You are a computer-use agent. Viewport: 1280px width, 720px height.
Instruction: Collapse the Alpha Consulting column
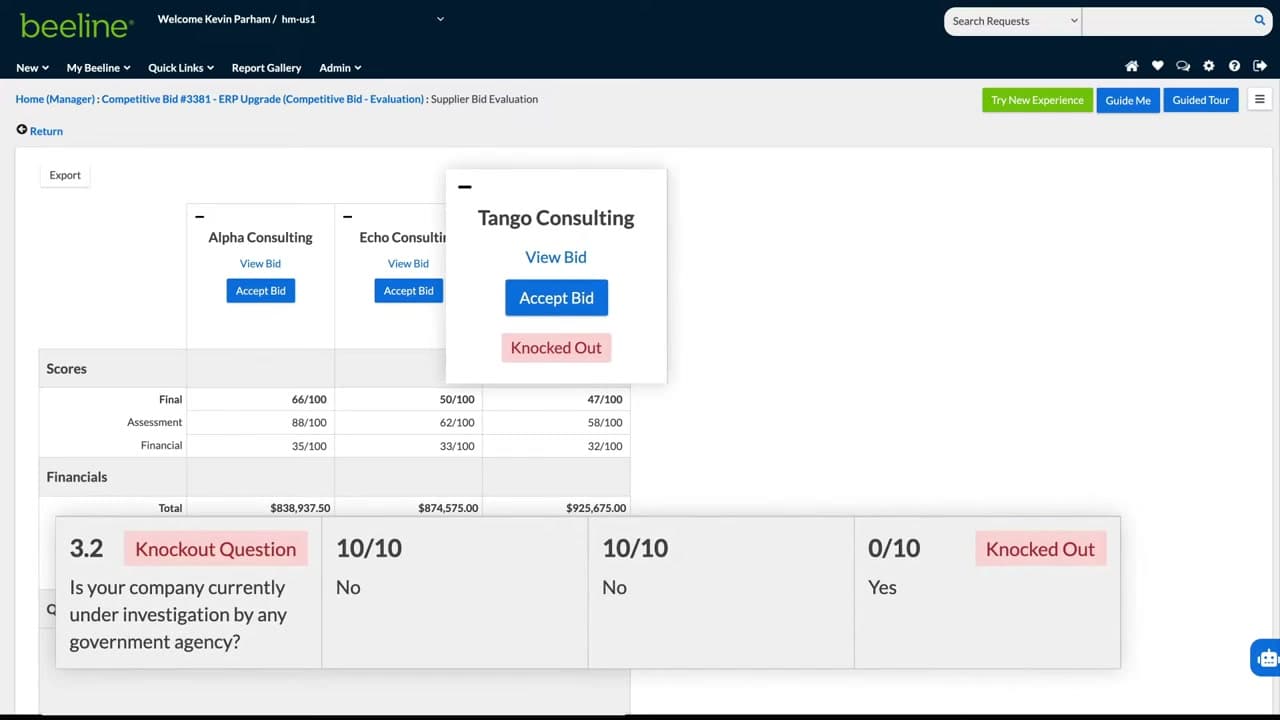(200, 217)
